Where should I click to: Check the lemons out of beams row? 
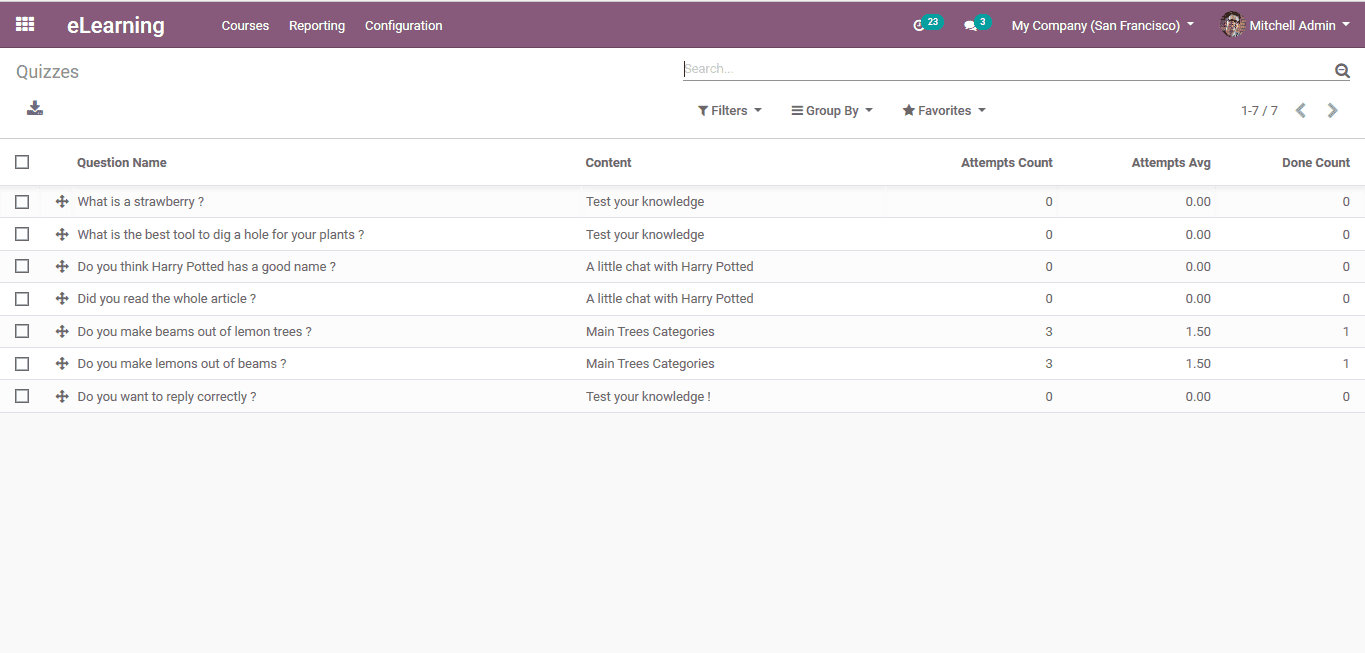[x=22, y=364]
